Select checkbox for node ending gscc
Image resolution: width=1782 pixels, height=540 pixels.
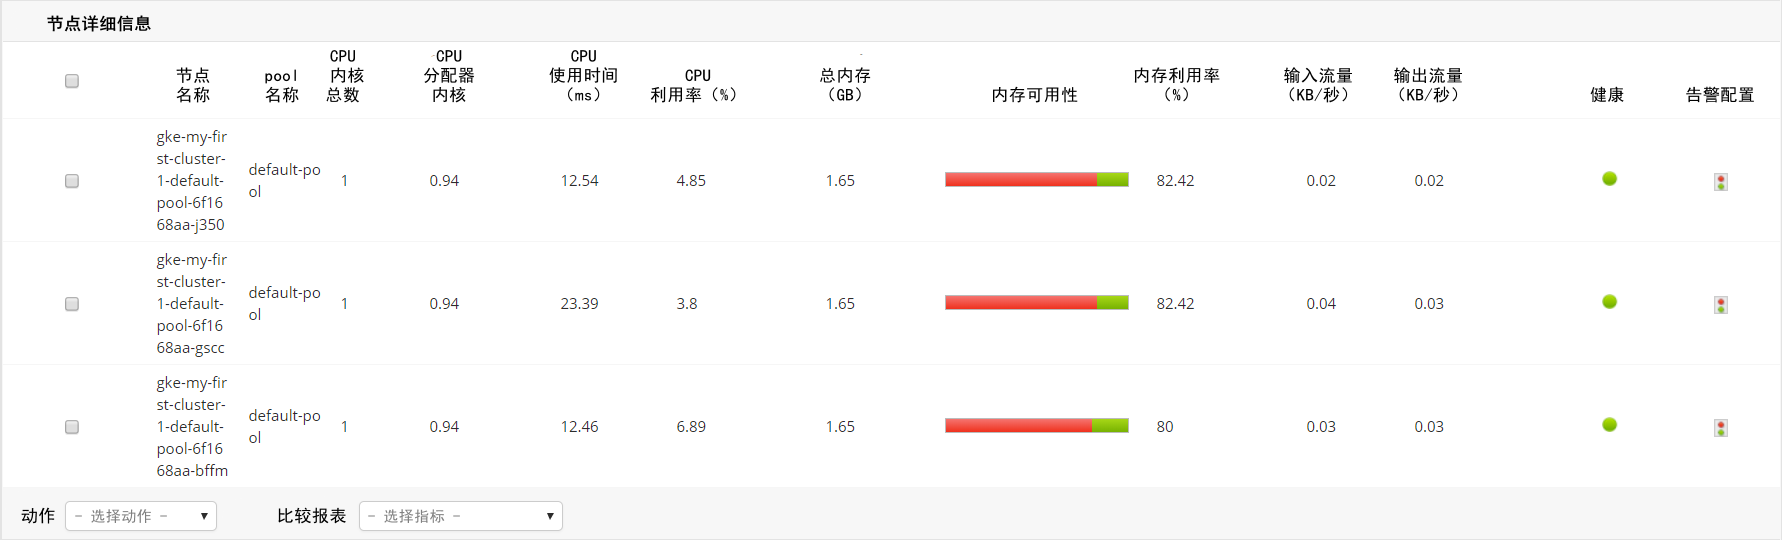[x=72, y=304]
